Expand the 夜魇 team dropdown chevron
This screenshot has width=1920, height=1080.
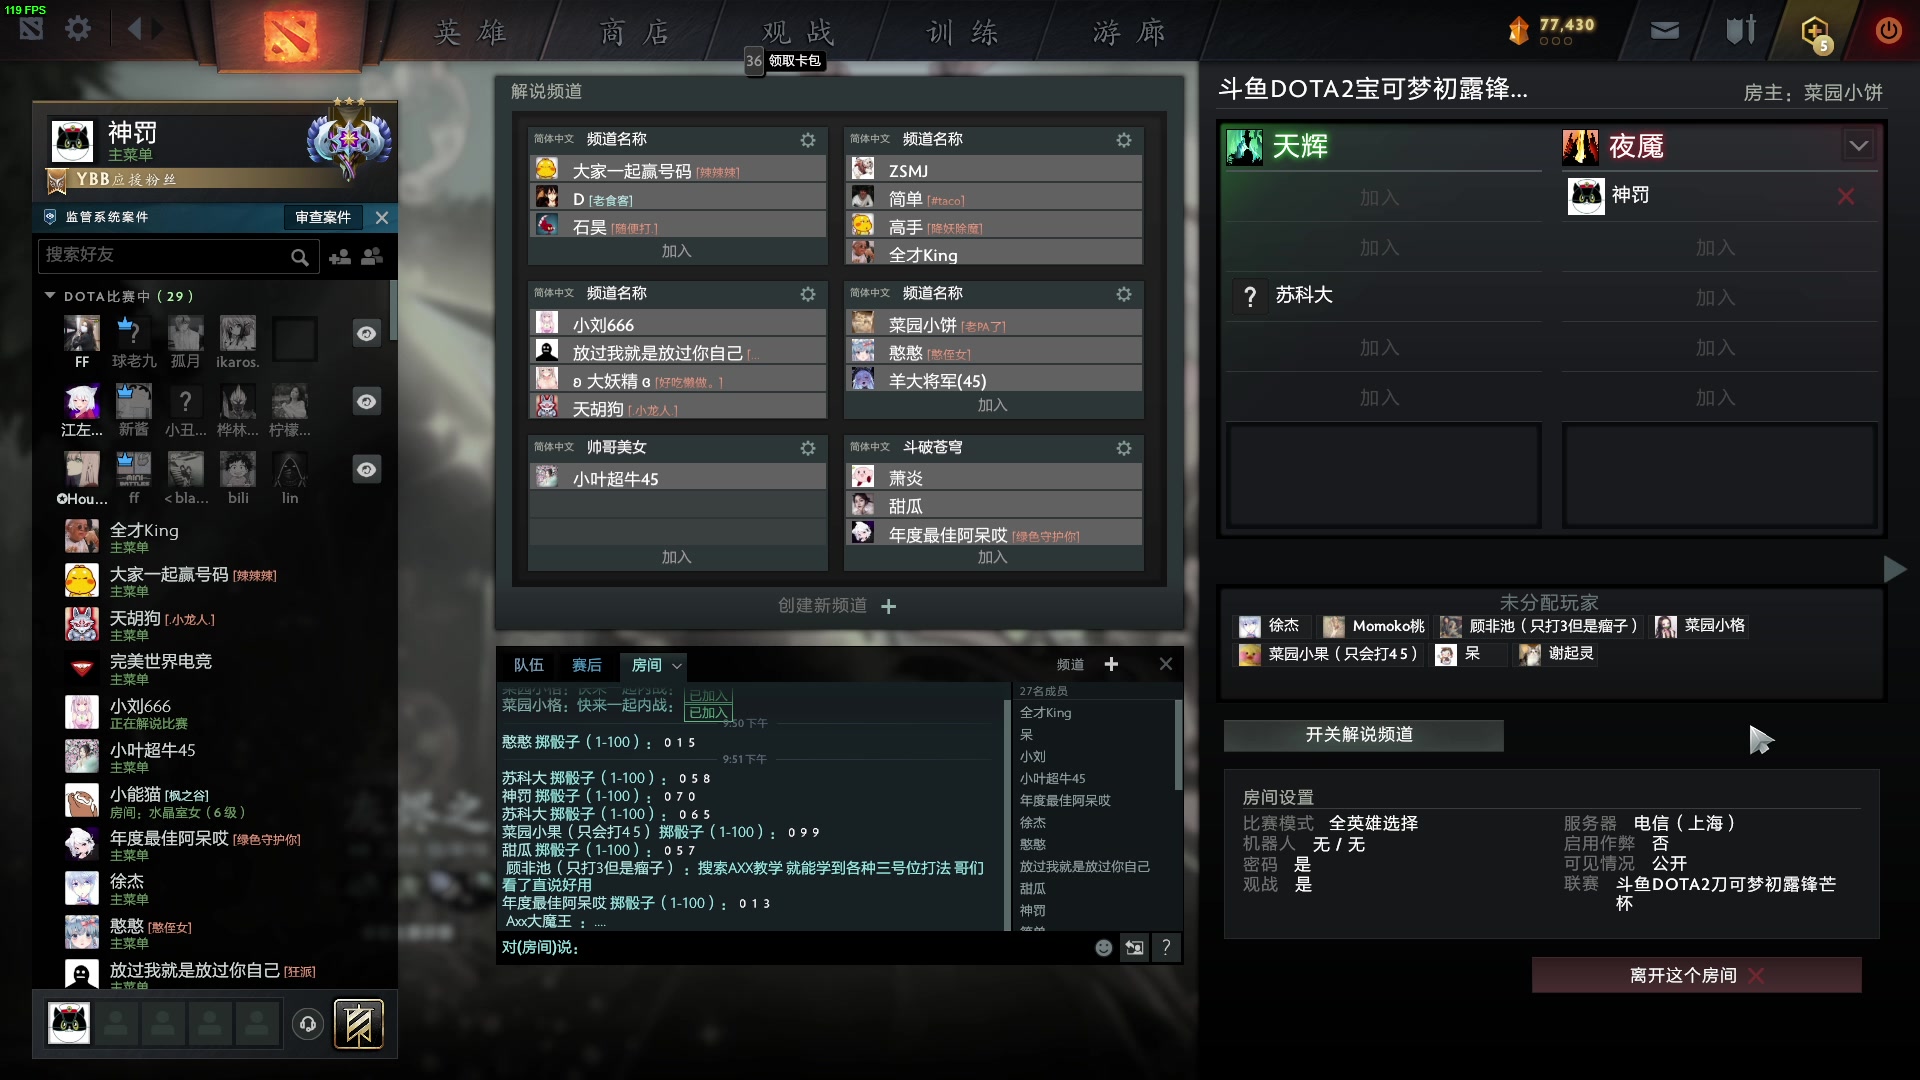(1858, 146)
